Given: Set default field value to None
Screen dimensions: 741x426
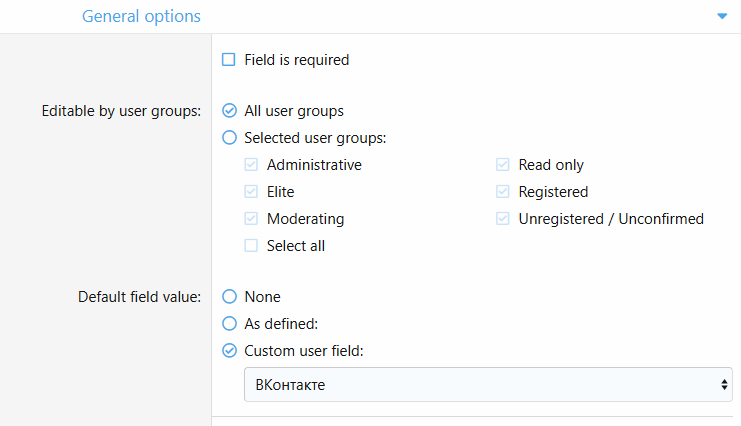Looking at the screenshot, I should click(229, 297).
